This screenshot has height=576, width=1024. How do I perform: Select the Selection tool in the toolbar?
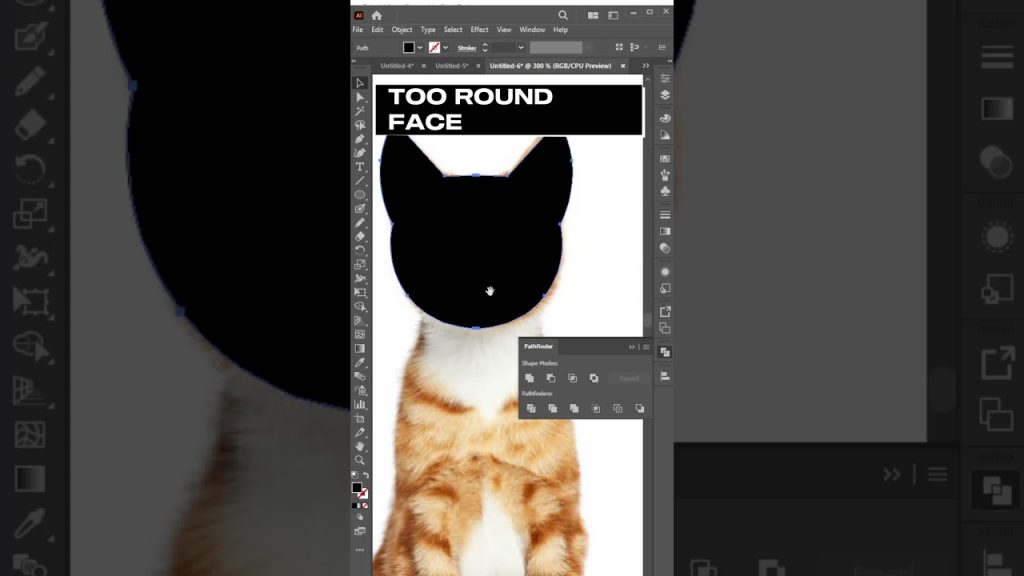coord(361,83)
